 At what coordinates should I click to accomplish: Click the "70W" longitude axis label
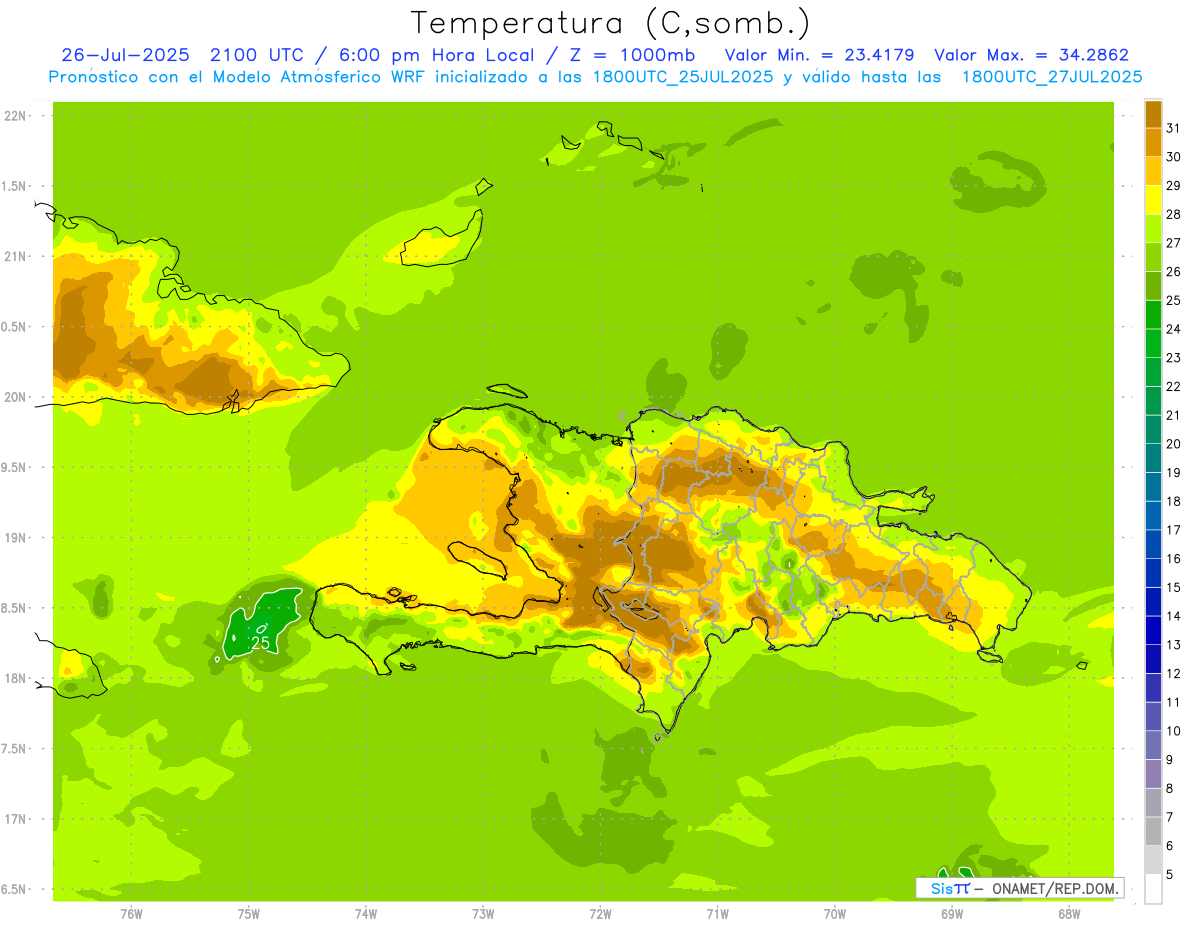[x=835, y=913]
